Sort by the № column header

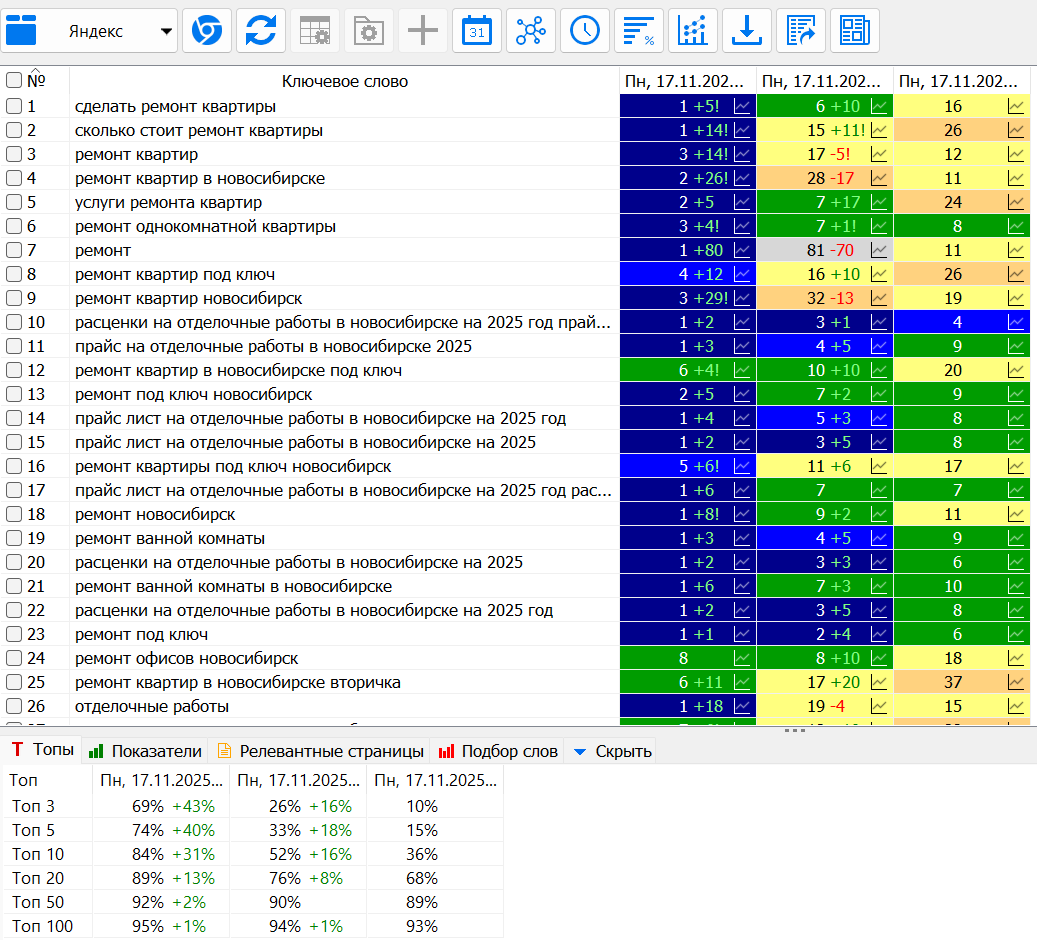(36, 81)
